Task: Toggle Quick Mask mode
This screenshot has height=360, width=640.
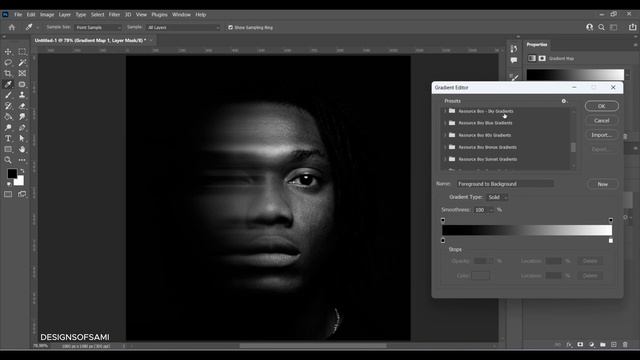Action: pos(8,194)
